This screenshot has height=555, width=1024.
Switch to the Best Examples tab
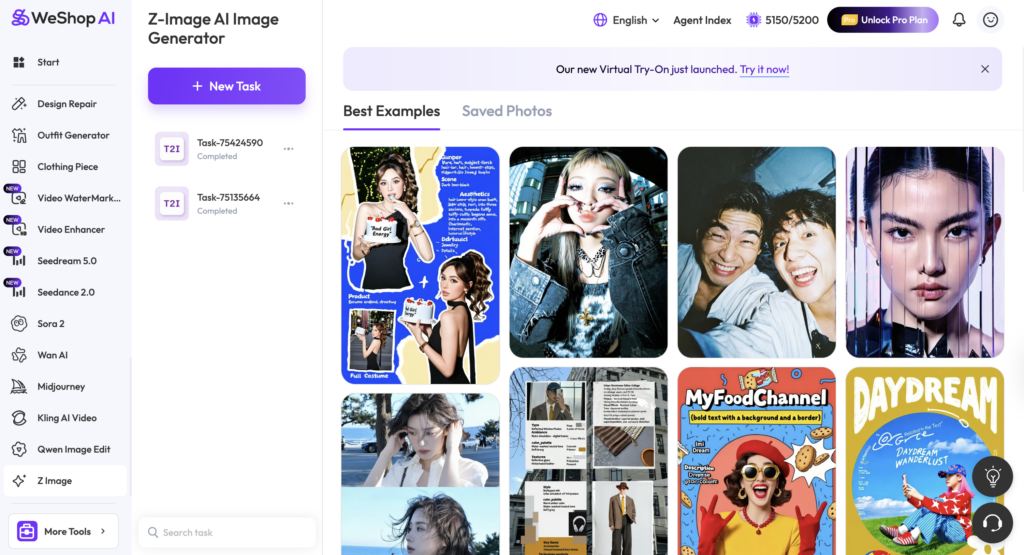392,111
